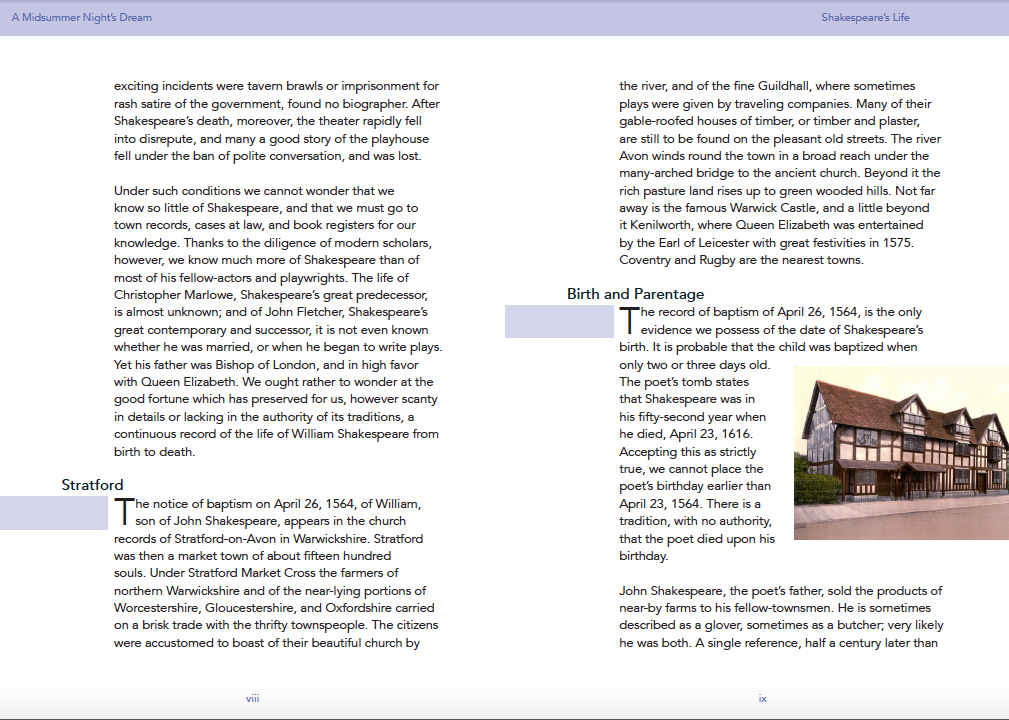Image resolution: width=1009 pixels, height=720 pixels.
Task: Click page number 'ix' in the footer
Action: pos(762,698)
